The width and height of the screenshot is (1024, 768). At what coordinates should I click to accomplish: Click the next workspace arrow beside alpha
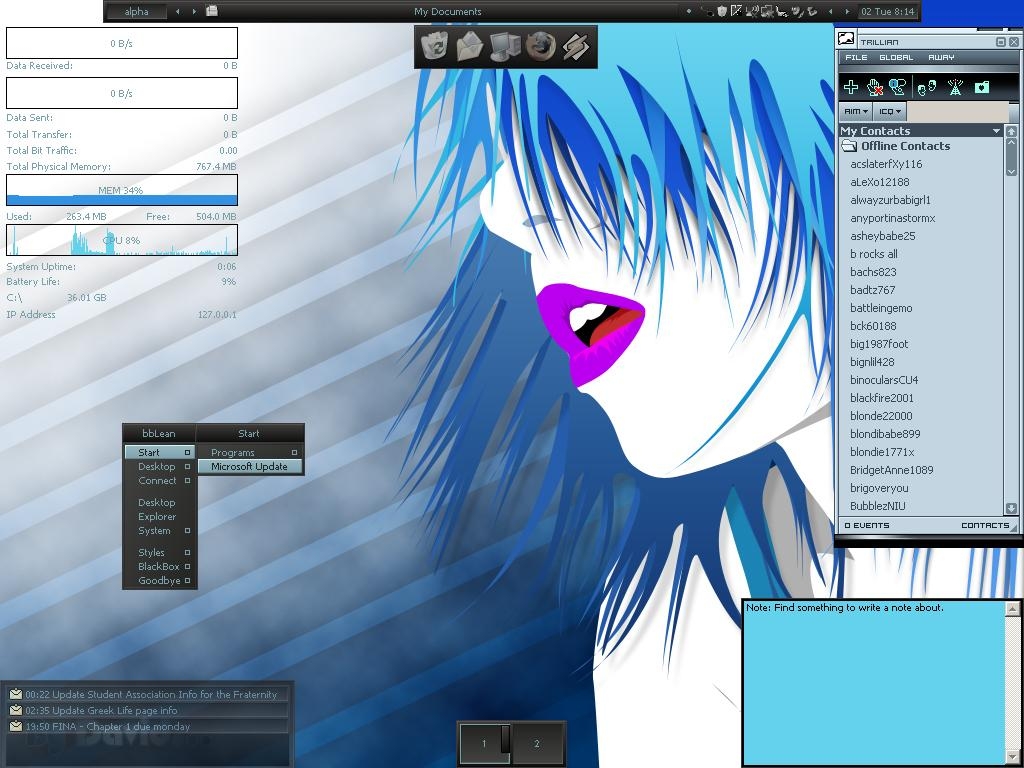194,11
